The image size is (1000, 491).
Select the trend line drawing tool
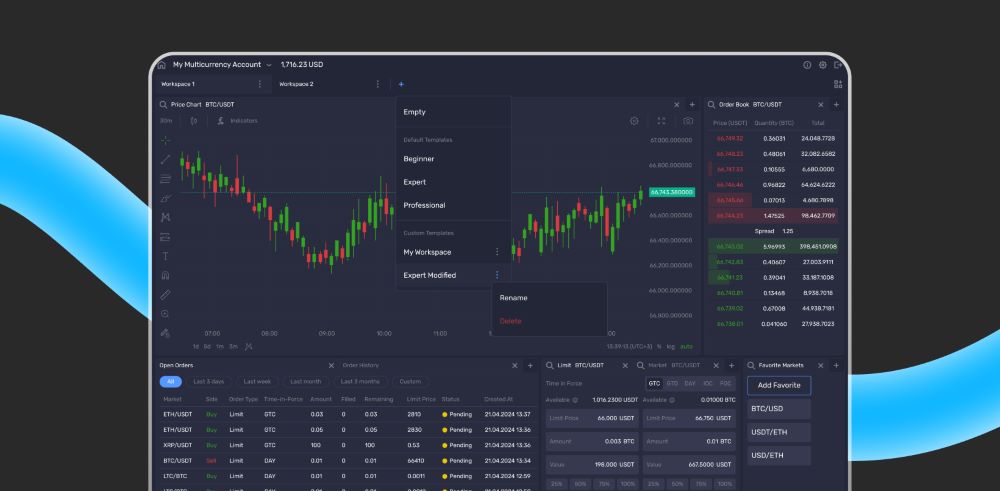(x=166, y=159)
